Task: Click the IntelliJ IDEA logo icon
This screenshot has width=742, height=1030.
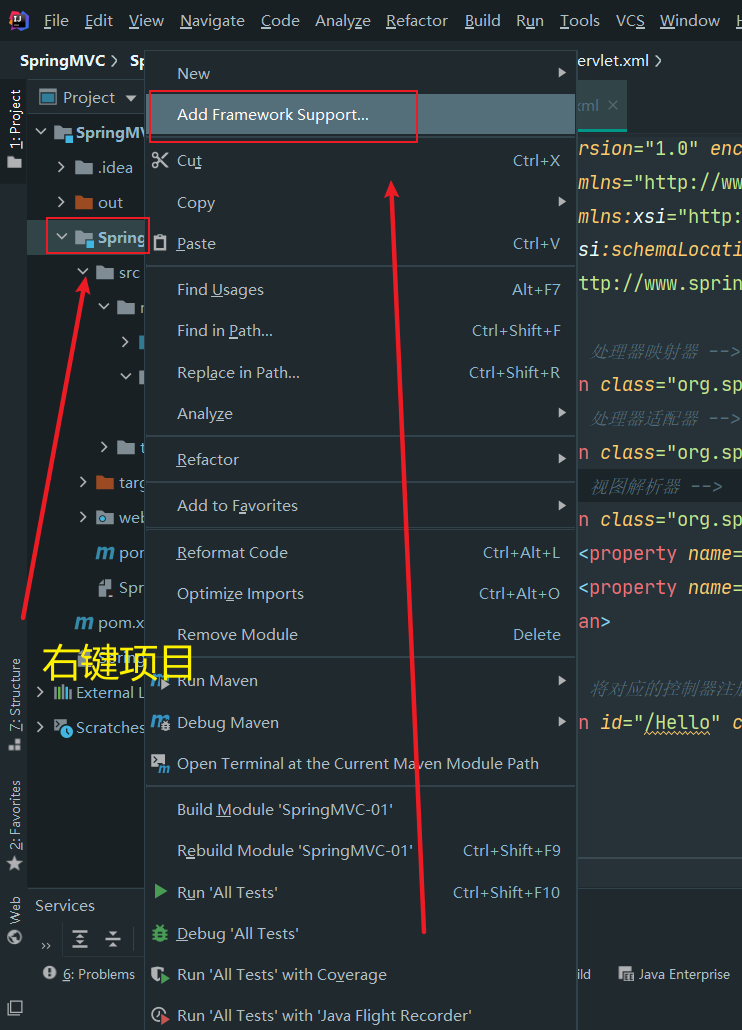Action: click(x=18, y=21)
